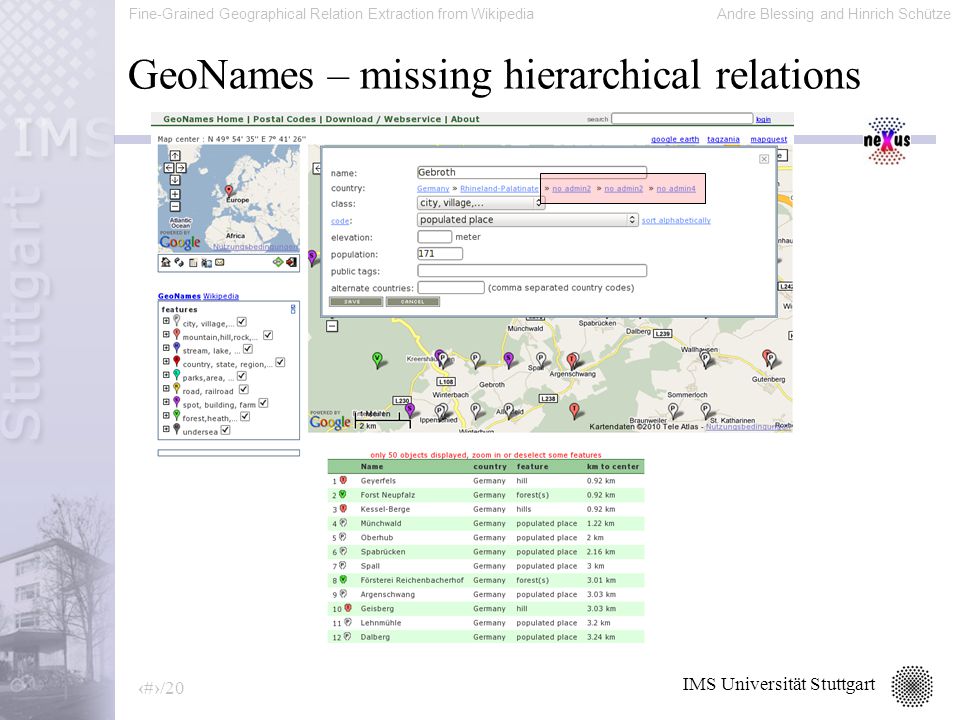Uncheck the country, state, region checkbox
The image size is (960, 720).
pos(280,362)
